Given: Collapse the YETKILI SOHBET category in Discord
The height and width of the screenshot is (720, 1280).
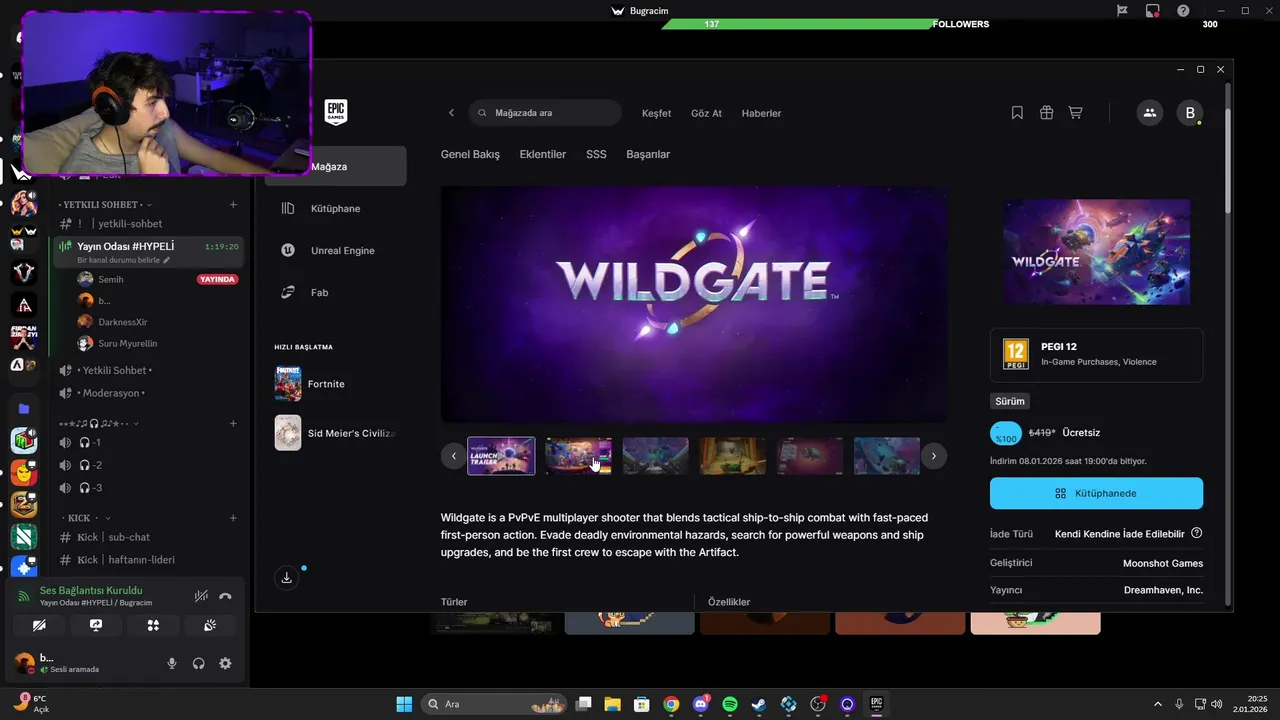Looking at the screenshot, I should [105, 205].
